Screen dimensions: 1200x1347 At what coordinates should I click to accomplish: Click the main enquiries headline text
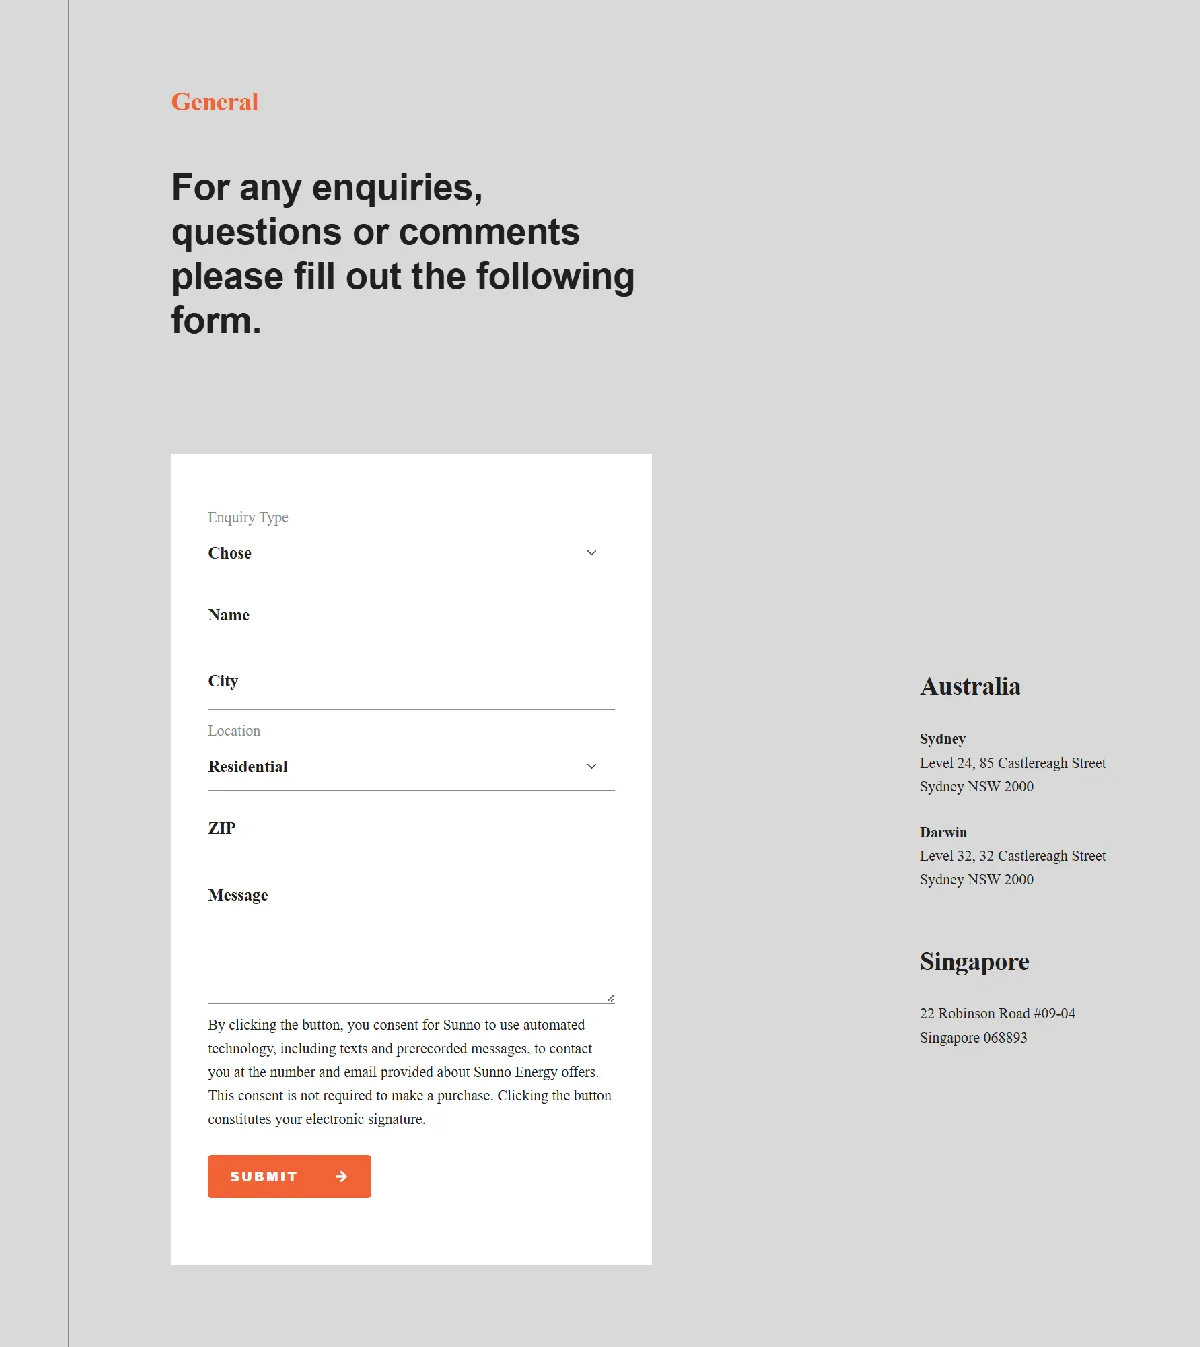point(402,254)
